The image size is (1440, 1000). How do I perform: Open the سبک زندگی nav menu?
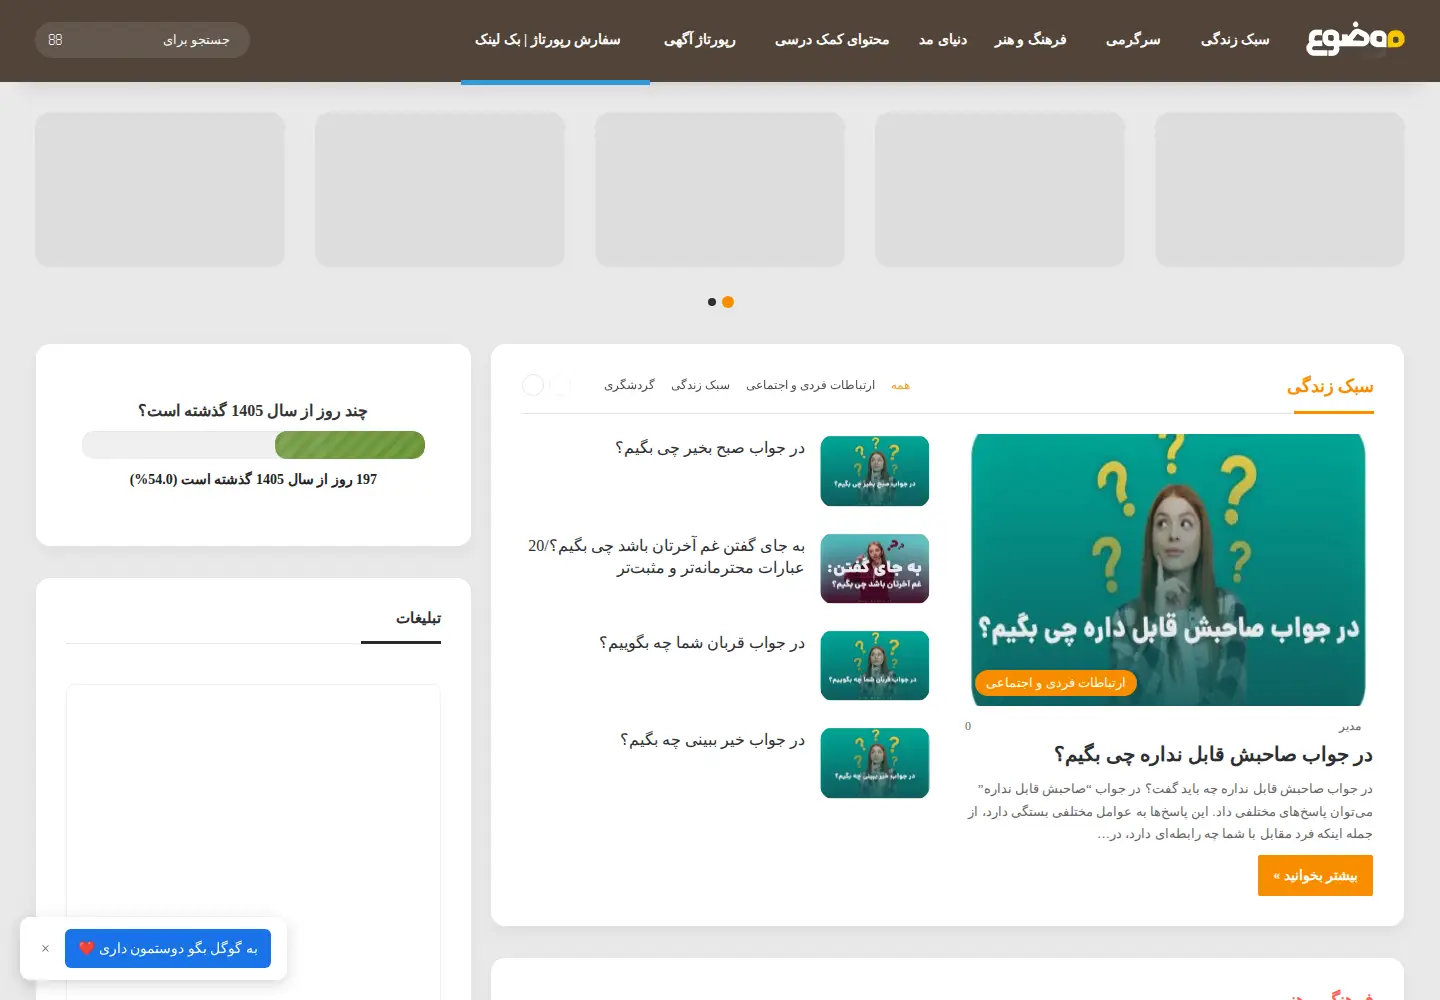(1235, 40)
